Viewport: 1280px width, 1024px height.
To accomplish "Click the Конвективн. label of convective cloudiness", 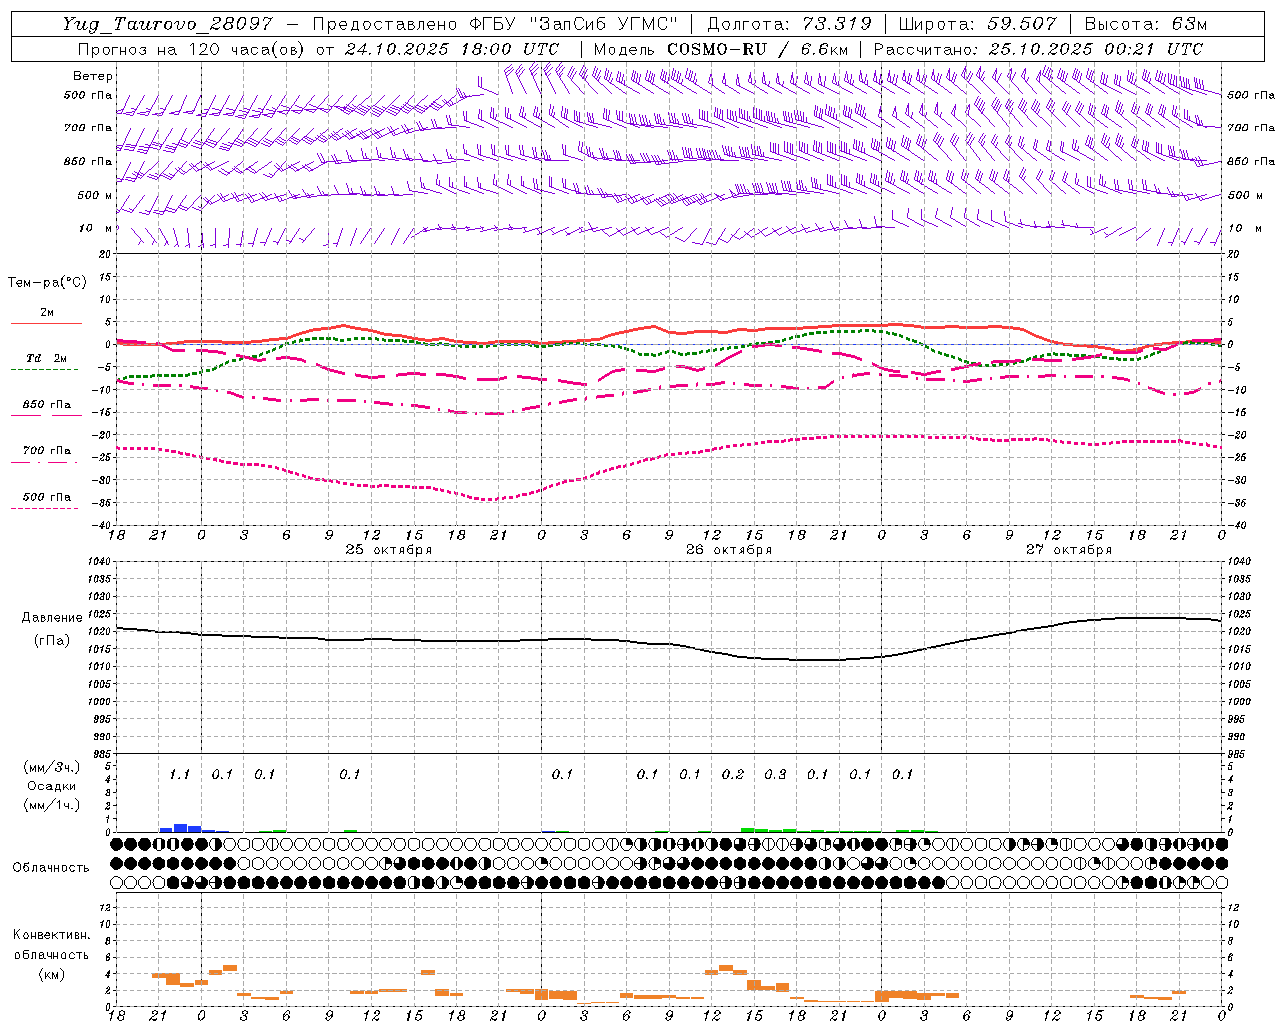I will [x=51, y=935].
